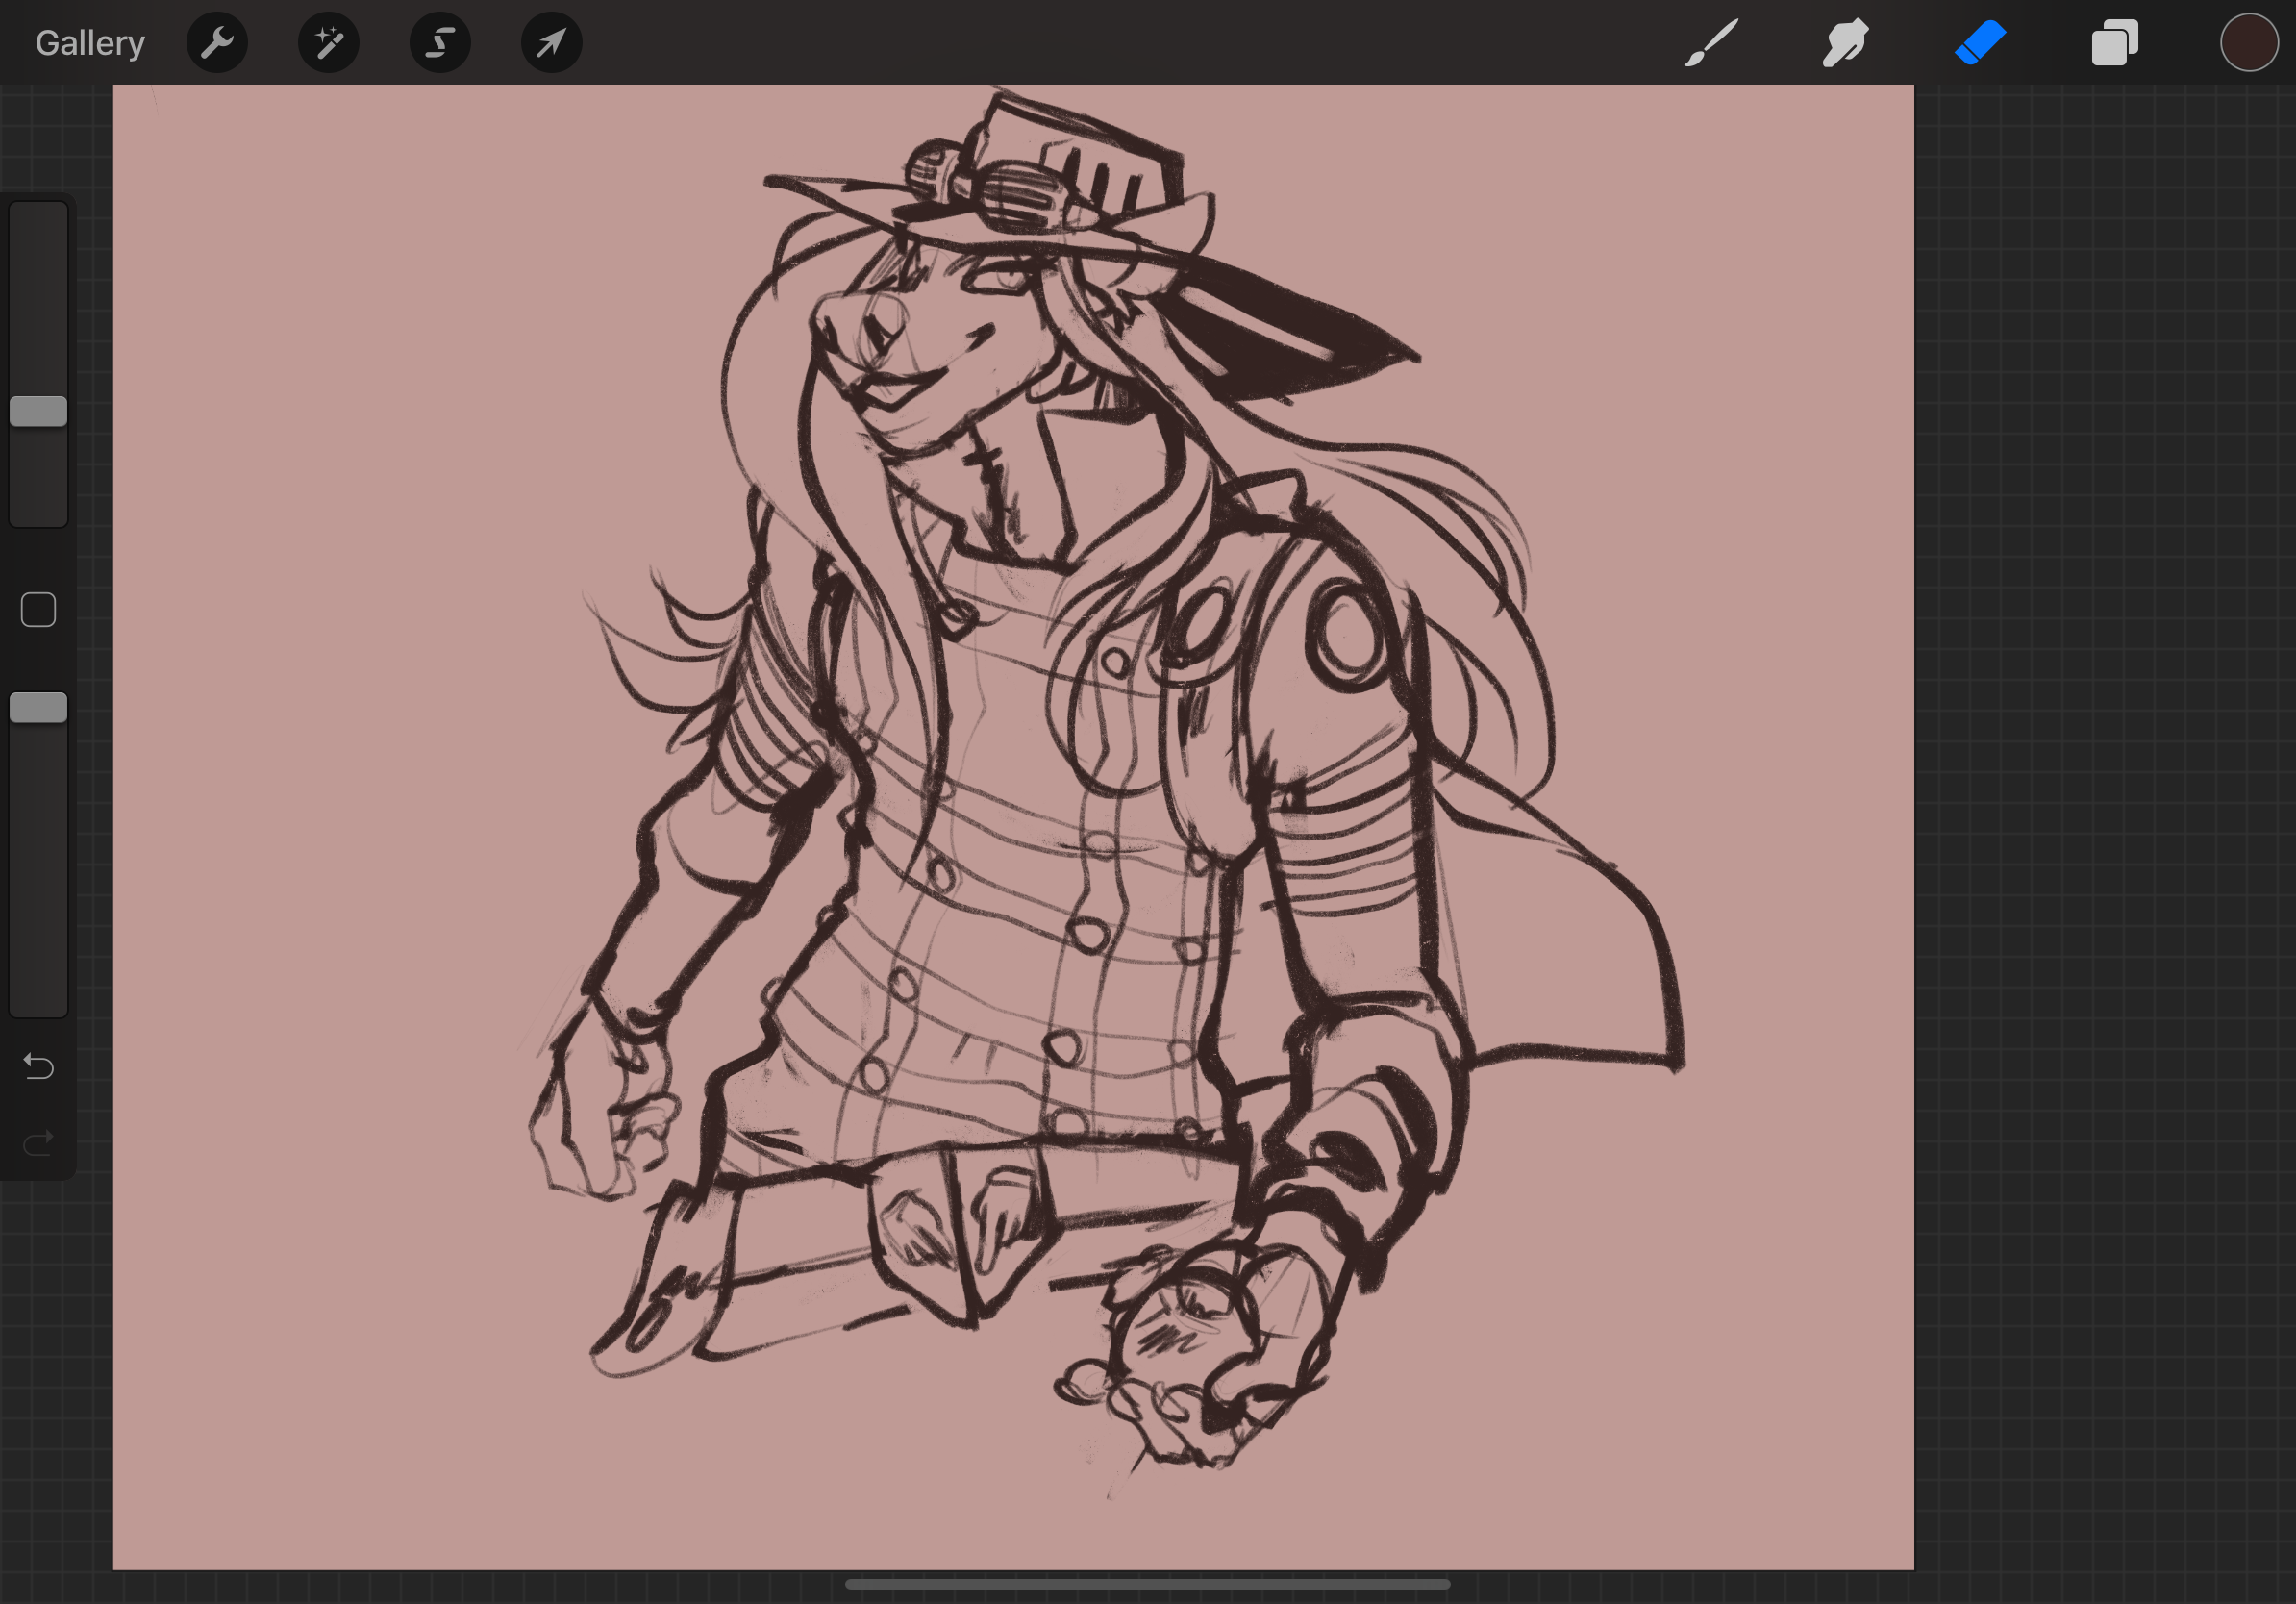Tap the square Modify button in sidebar
Image resolution: width=2296 pixels, height=1604 pixels.
pos(38,610)
